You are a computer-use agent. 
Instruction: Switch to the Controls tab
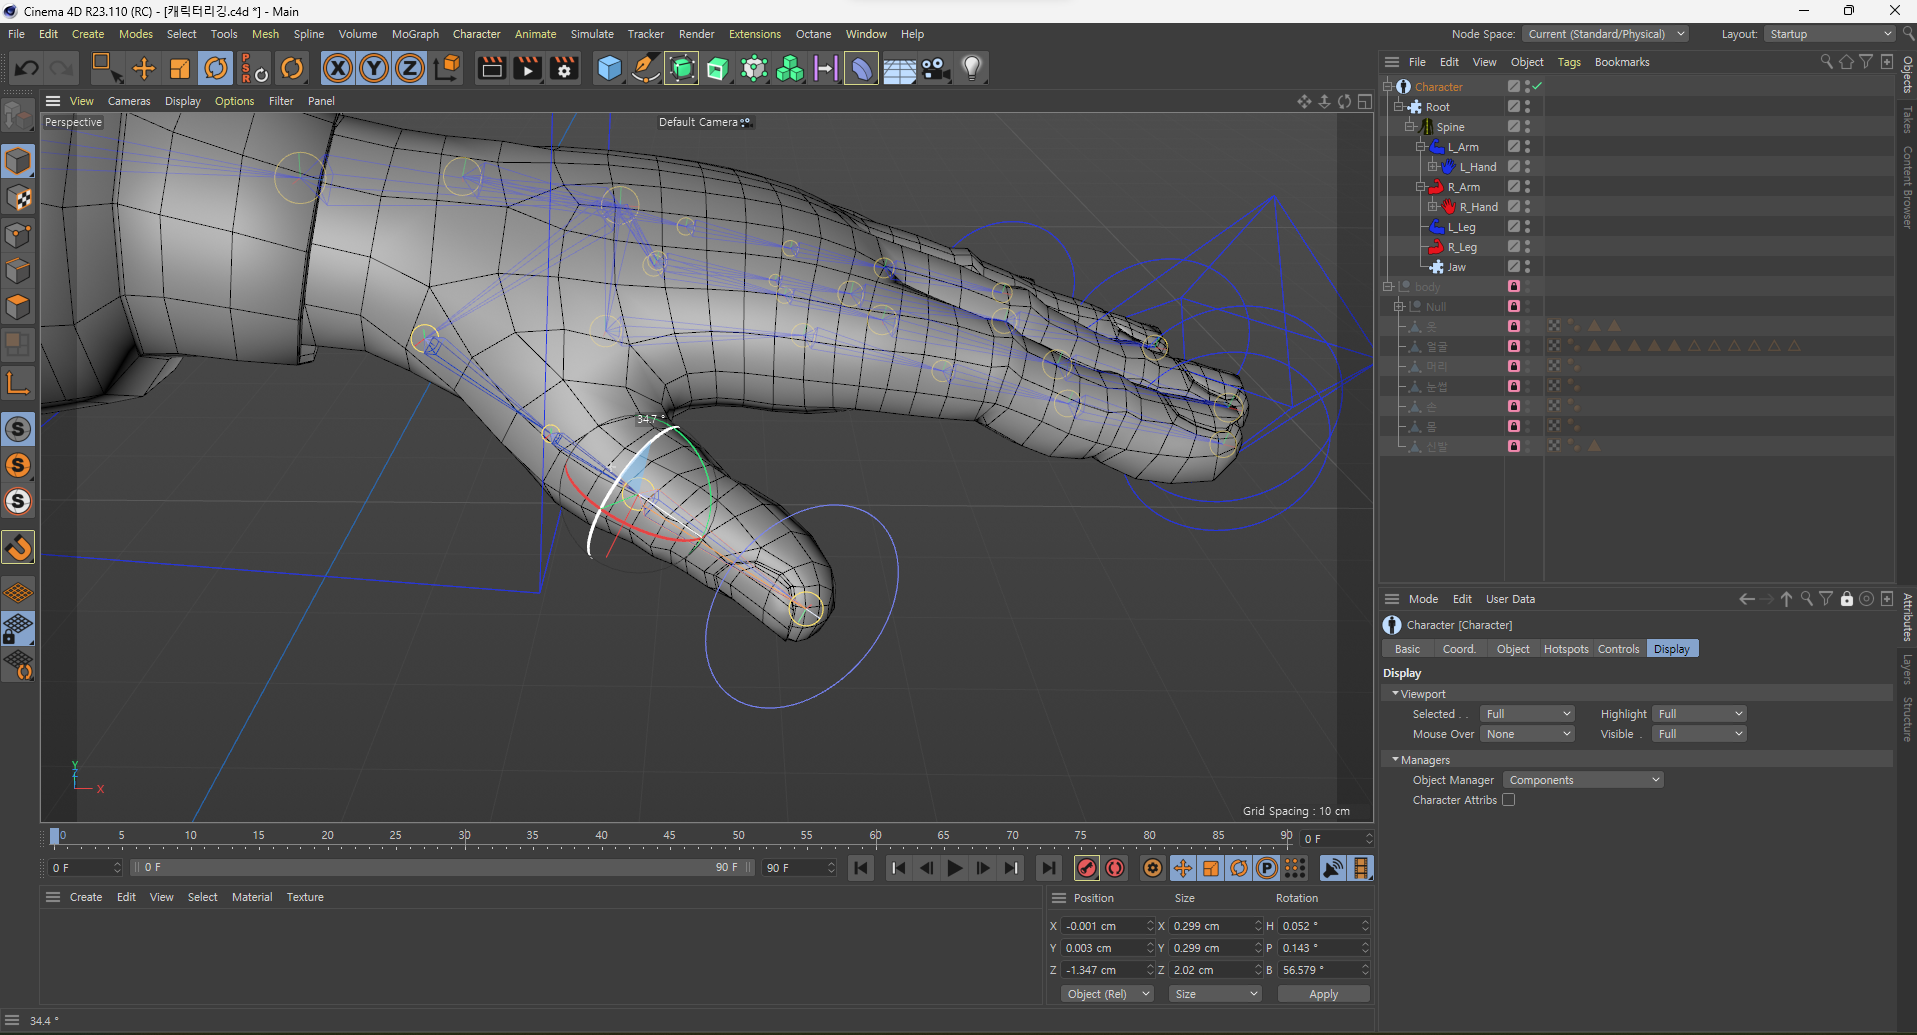point(1618,649)
